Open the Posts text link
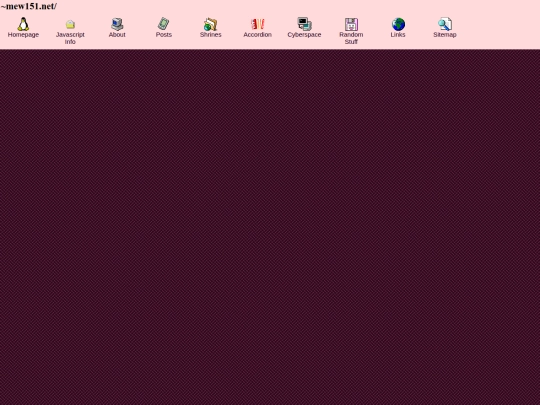Viewport: 540px width, 405px height. 164,35
